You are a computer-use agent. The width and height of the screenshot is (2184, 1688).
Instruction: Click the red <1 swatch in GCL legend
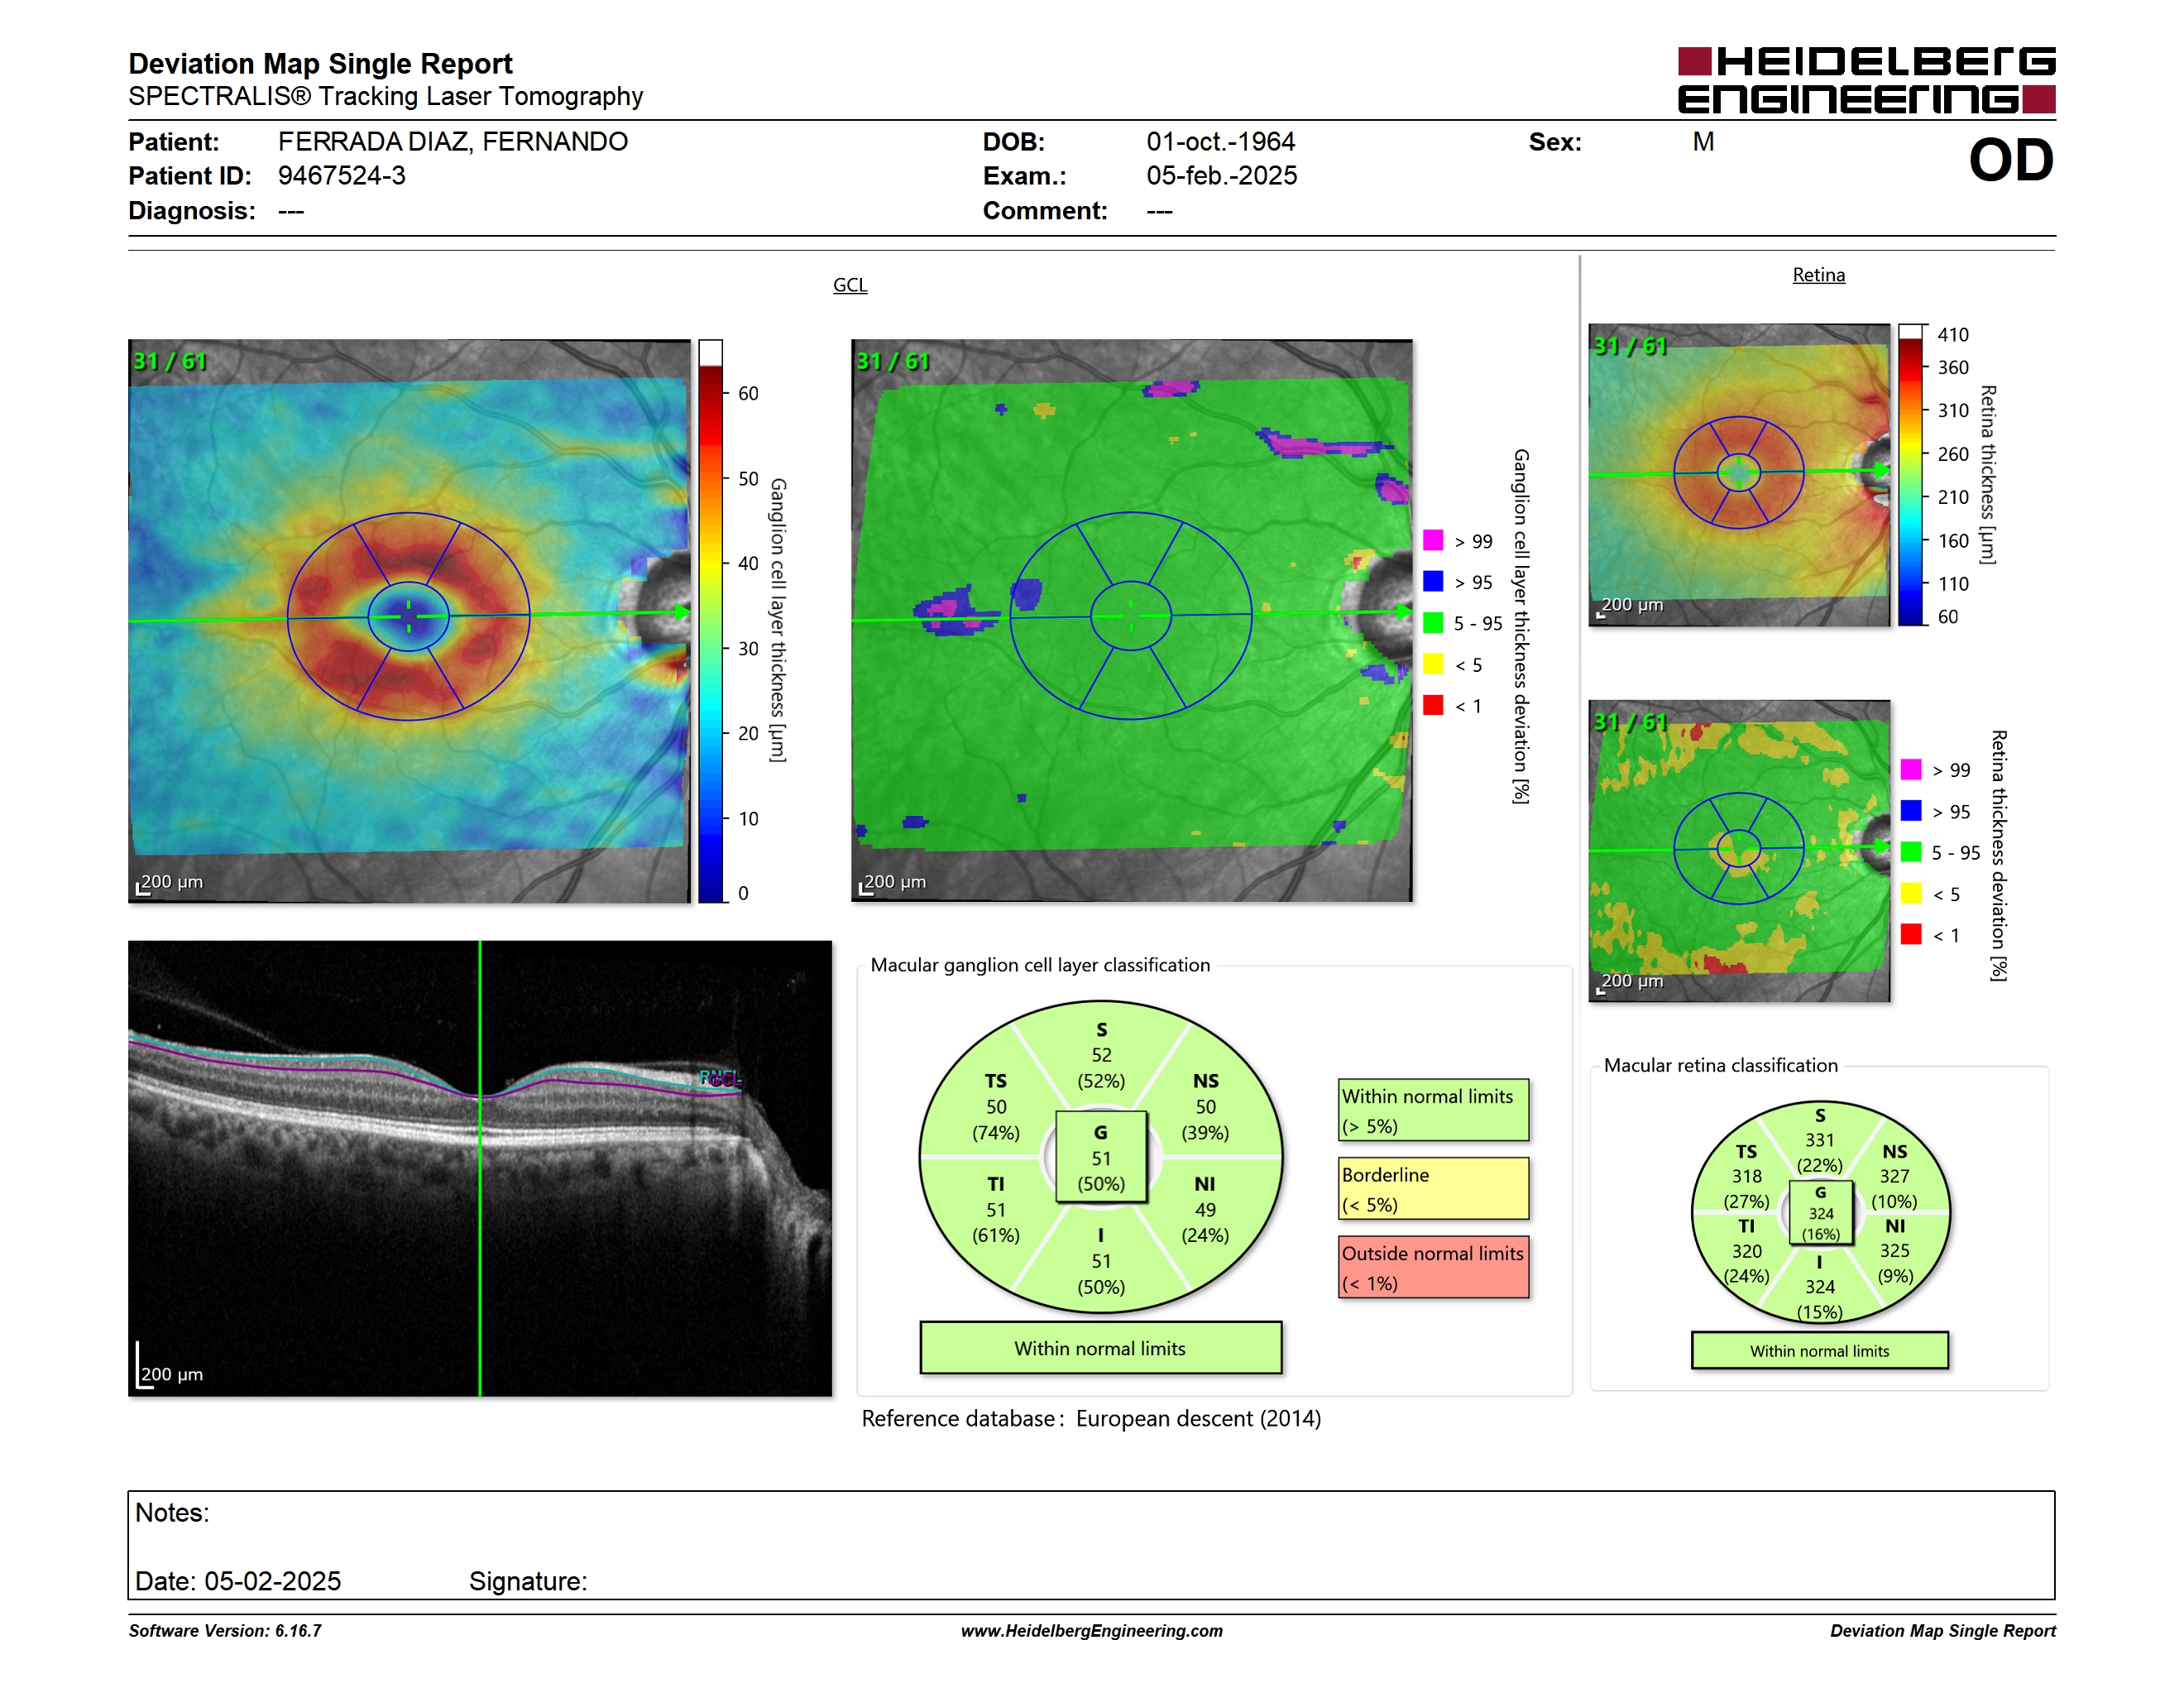click(x=1433, y=705)
